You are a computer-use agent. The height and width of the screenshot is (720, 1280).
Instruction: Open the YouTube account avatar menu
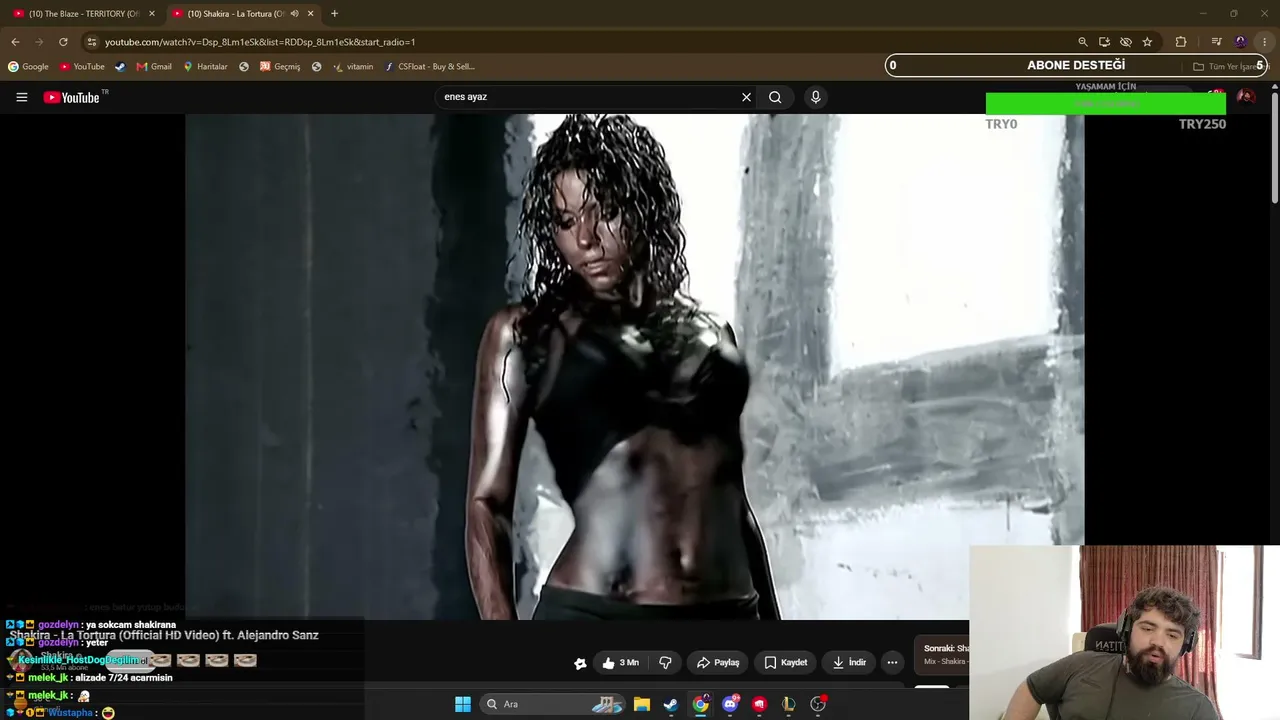1246,97
